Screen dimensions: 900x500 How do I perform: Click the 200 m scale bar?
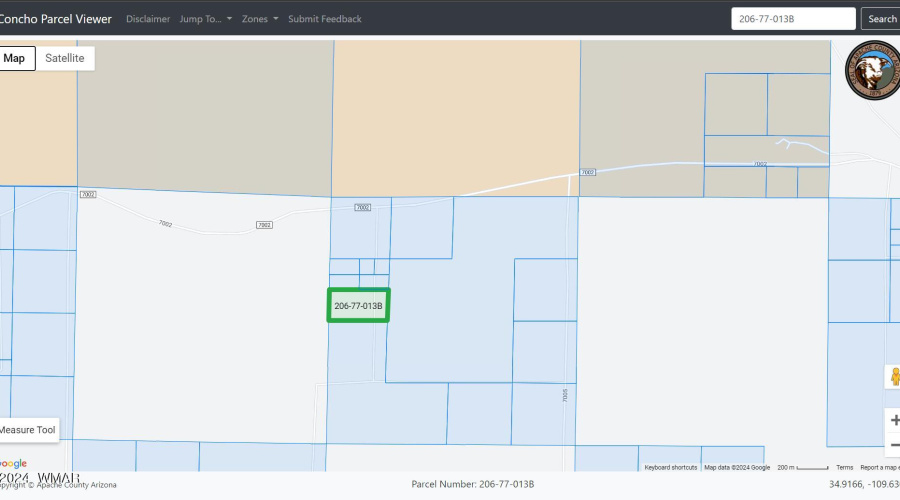802,467
